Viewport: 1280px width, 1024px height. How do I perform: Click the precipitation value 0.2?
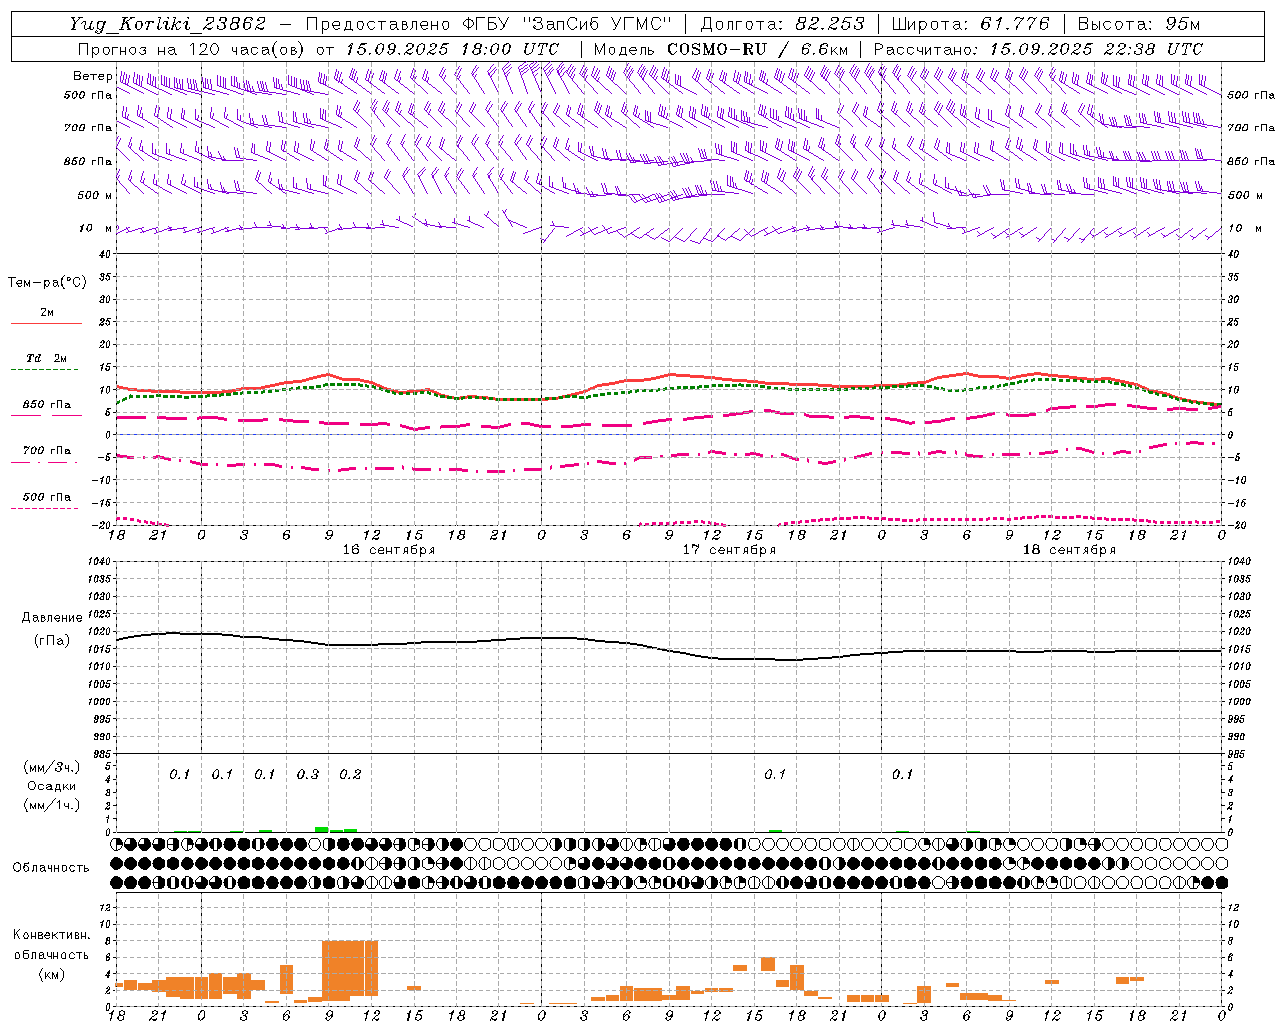click(x=350, y=774)
